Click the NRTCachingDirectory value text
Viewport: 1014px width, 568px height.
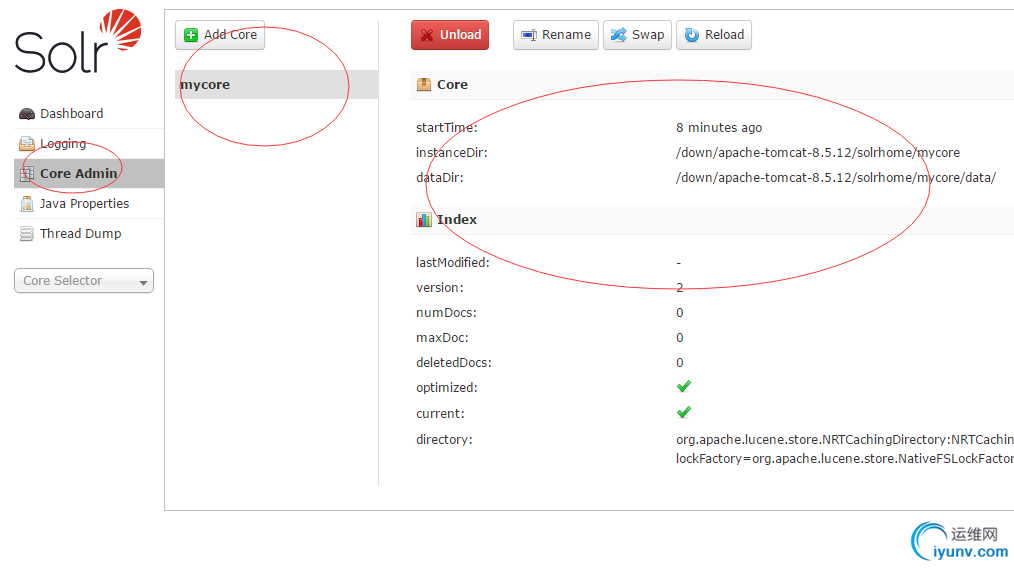tap(845, 440)
